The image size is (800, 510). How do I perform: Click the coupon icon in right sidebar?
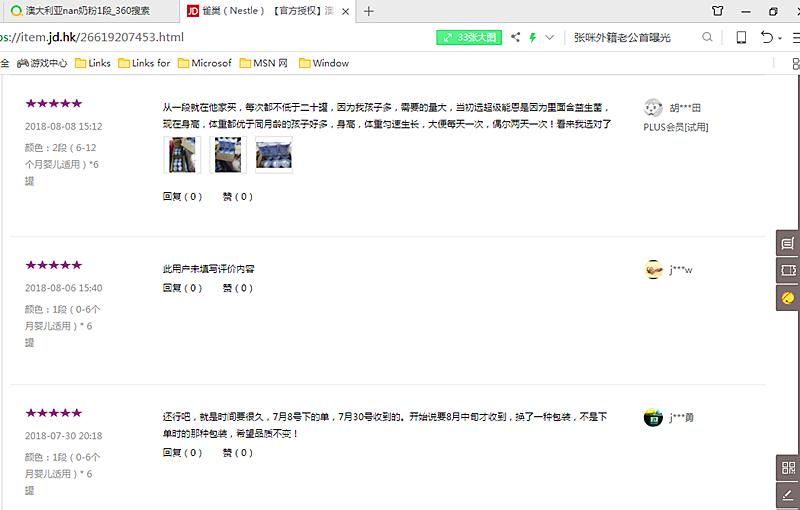(787, 270)
